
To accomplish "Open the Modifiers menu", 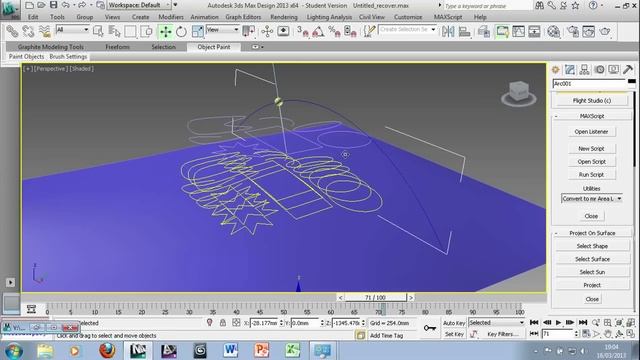I will (x=171, y=17).
